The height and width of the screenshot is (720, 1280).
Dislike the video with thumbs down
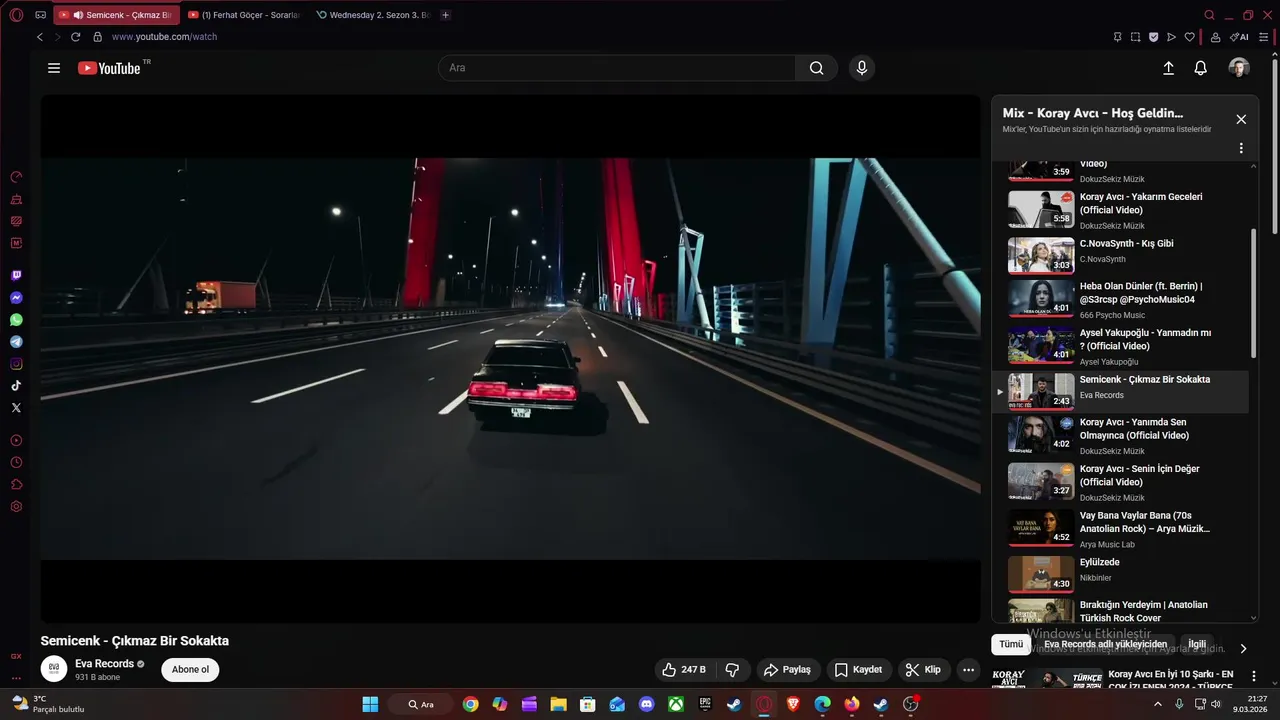tap(732, 670)
